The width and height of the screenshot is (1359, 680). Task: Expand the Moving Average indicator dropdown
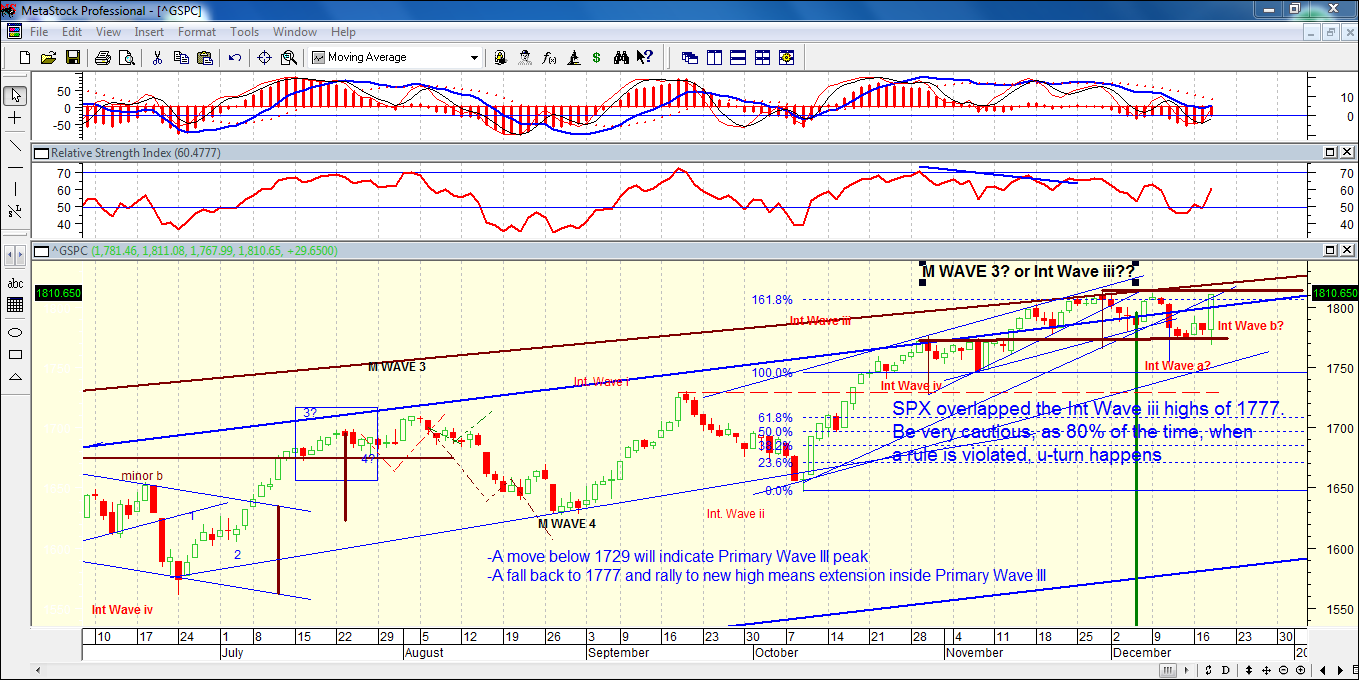474,58
